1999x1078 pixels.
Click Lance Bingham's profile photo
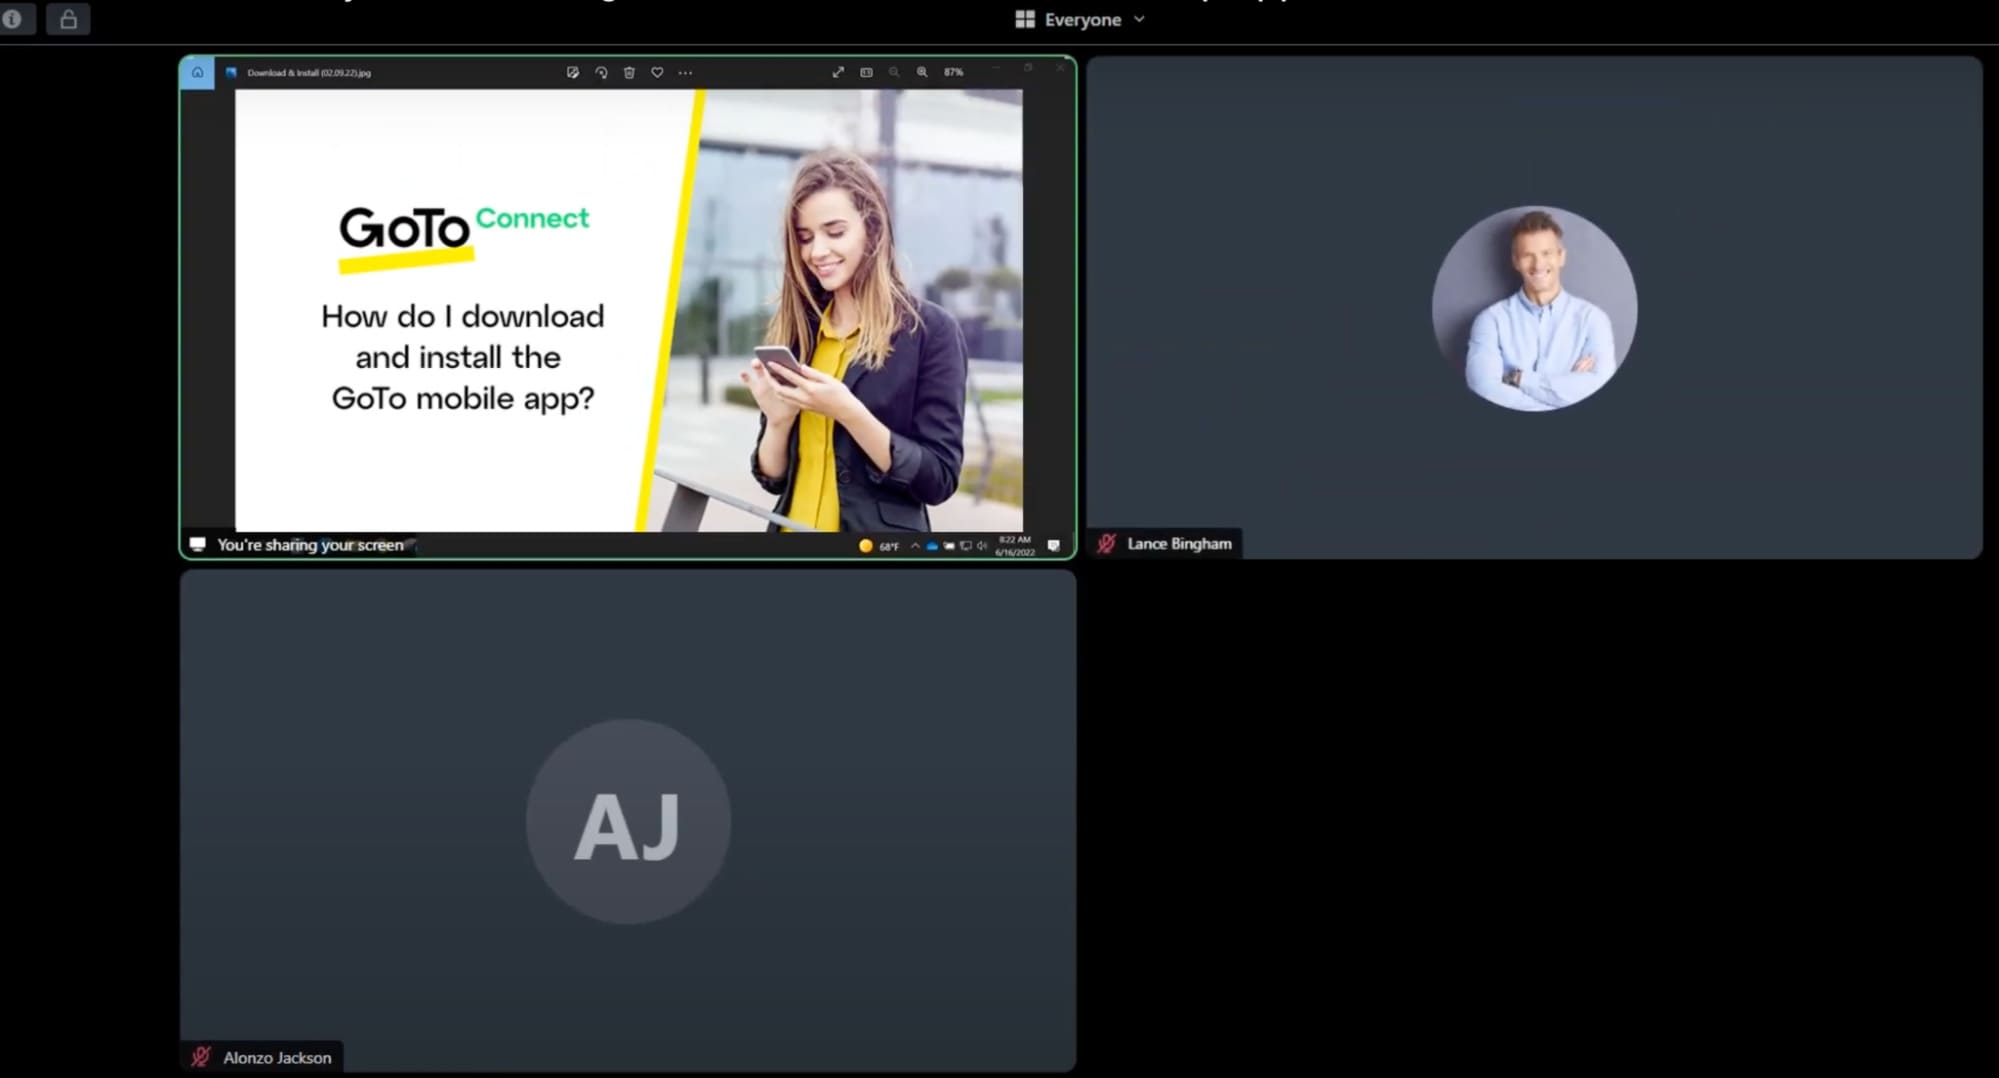click(1535, 308)
